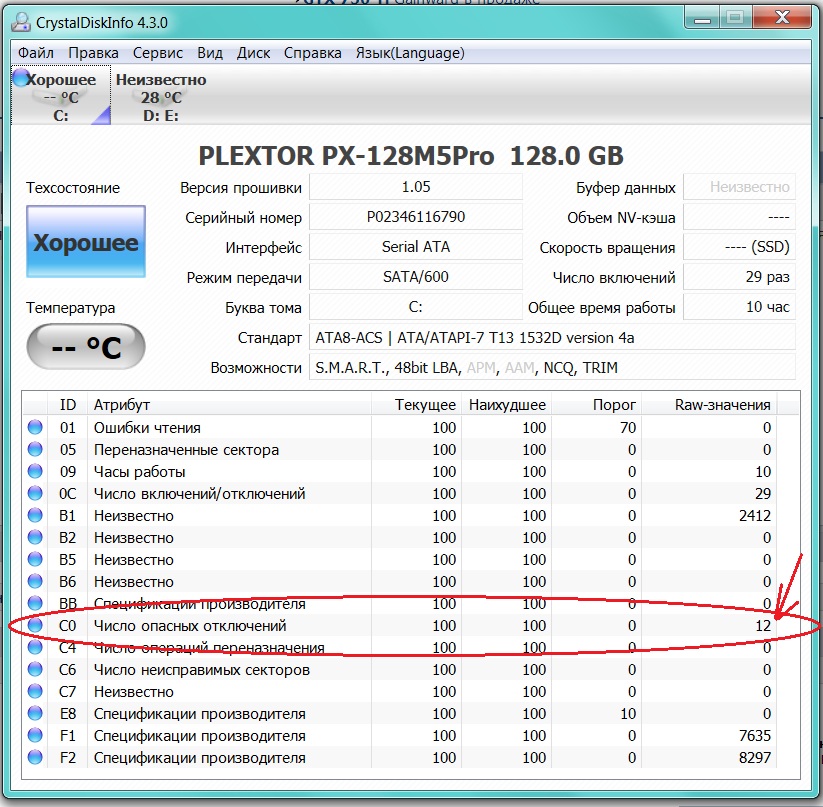This screenshot has height=807, width=823.
Task: Click status orb for attribute C6
Action: (35, 670)
